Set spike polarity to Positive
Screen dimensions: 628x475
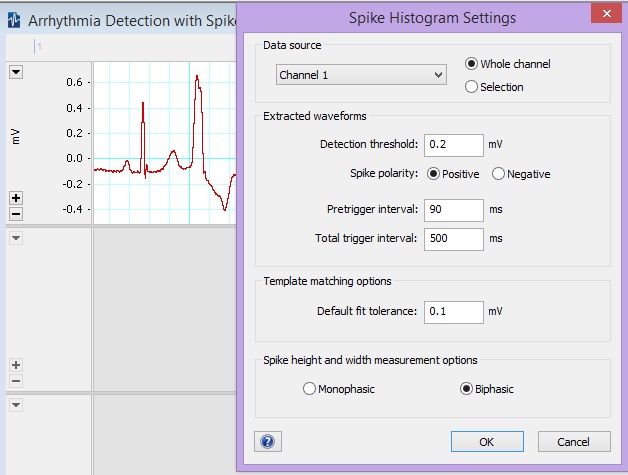[434, 174]
